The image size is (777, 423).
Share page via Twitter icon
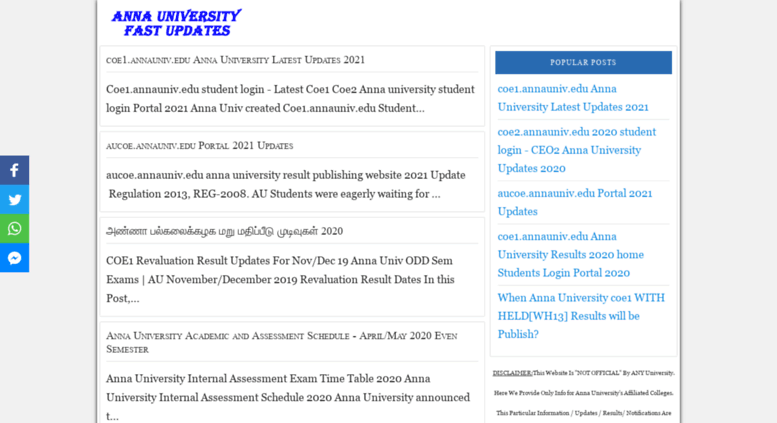click(14, 199)
